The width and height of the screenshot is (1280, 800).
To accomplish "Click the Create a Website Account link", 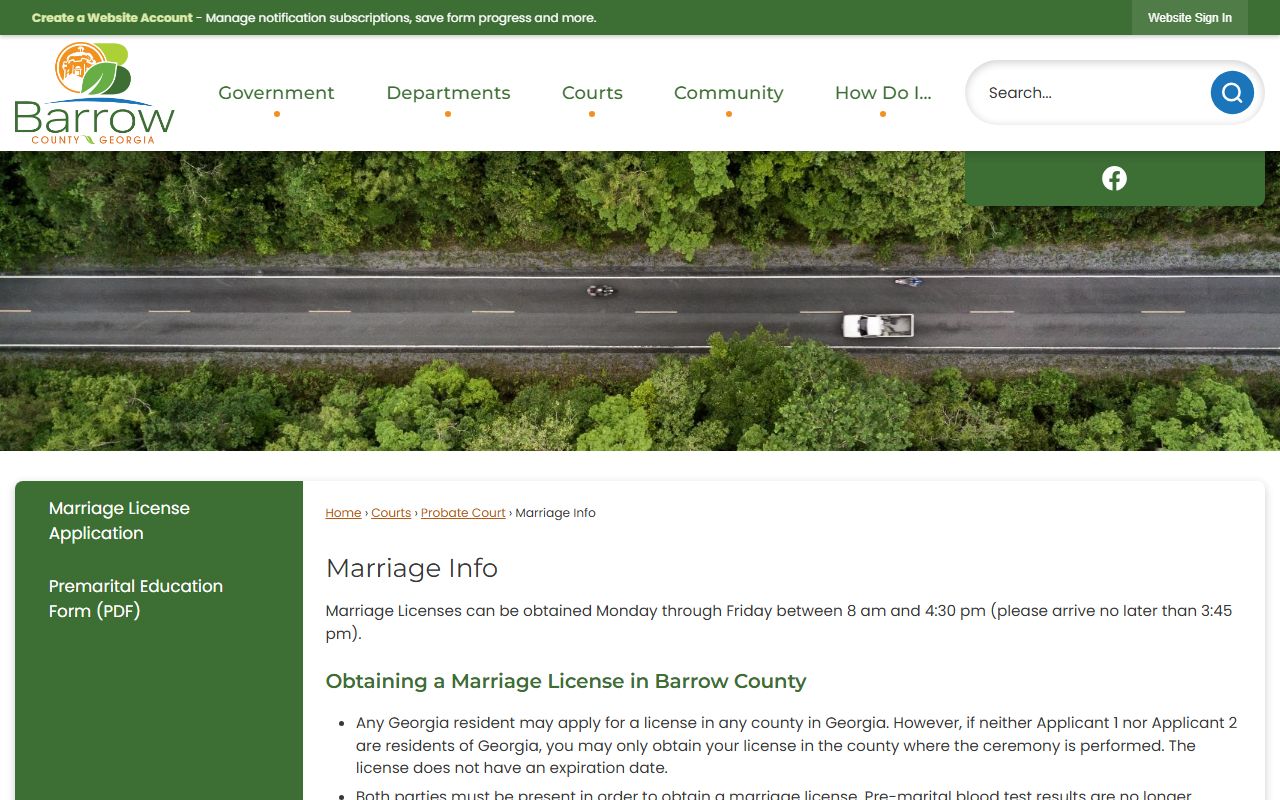I will point(112,18).
